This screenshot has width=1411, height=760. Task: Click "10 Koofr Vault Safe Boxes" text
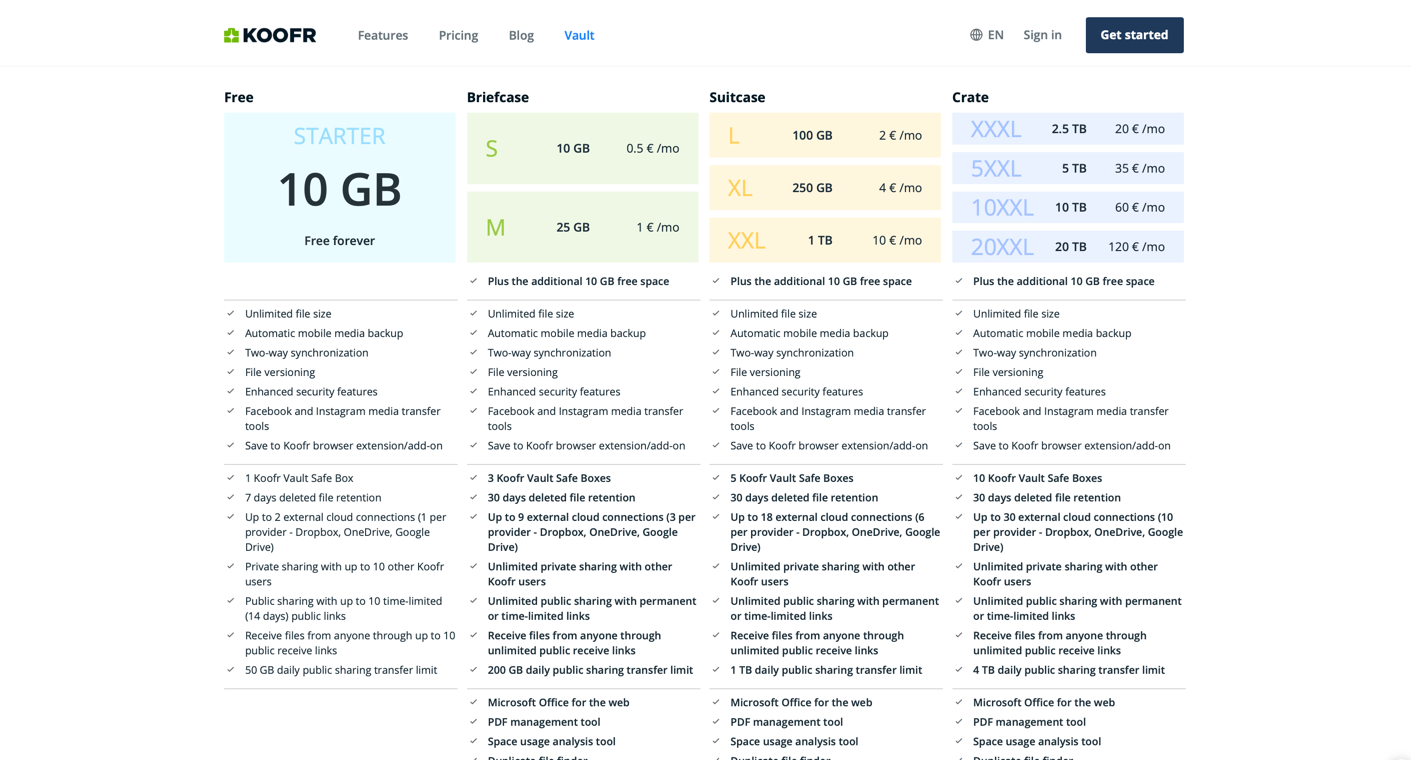pyautogui.click(x=1037, y=478)
